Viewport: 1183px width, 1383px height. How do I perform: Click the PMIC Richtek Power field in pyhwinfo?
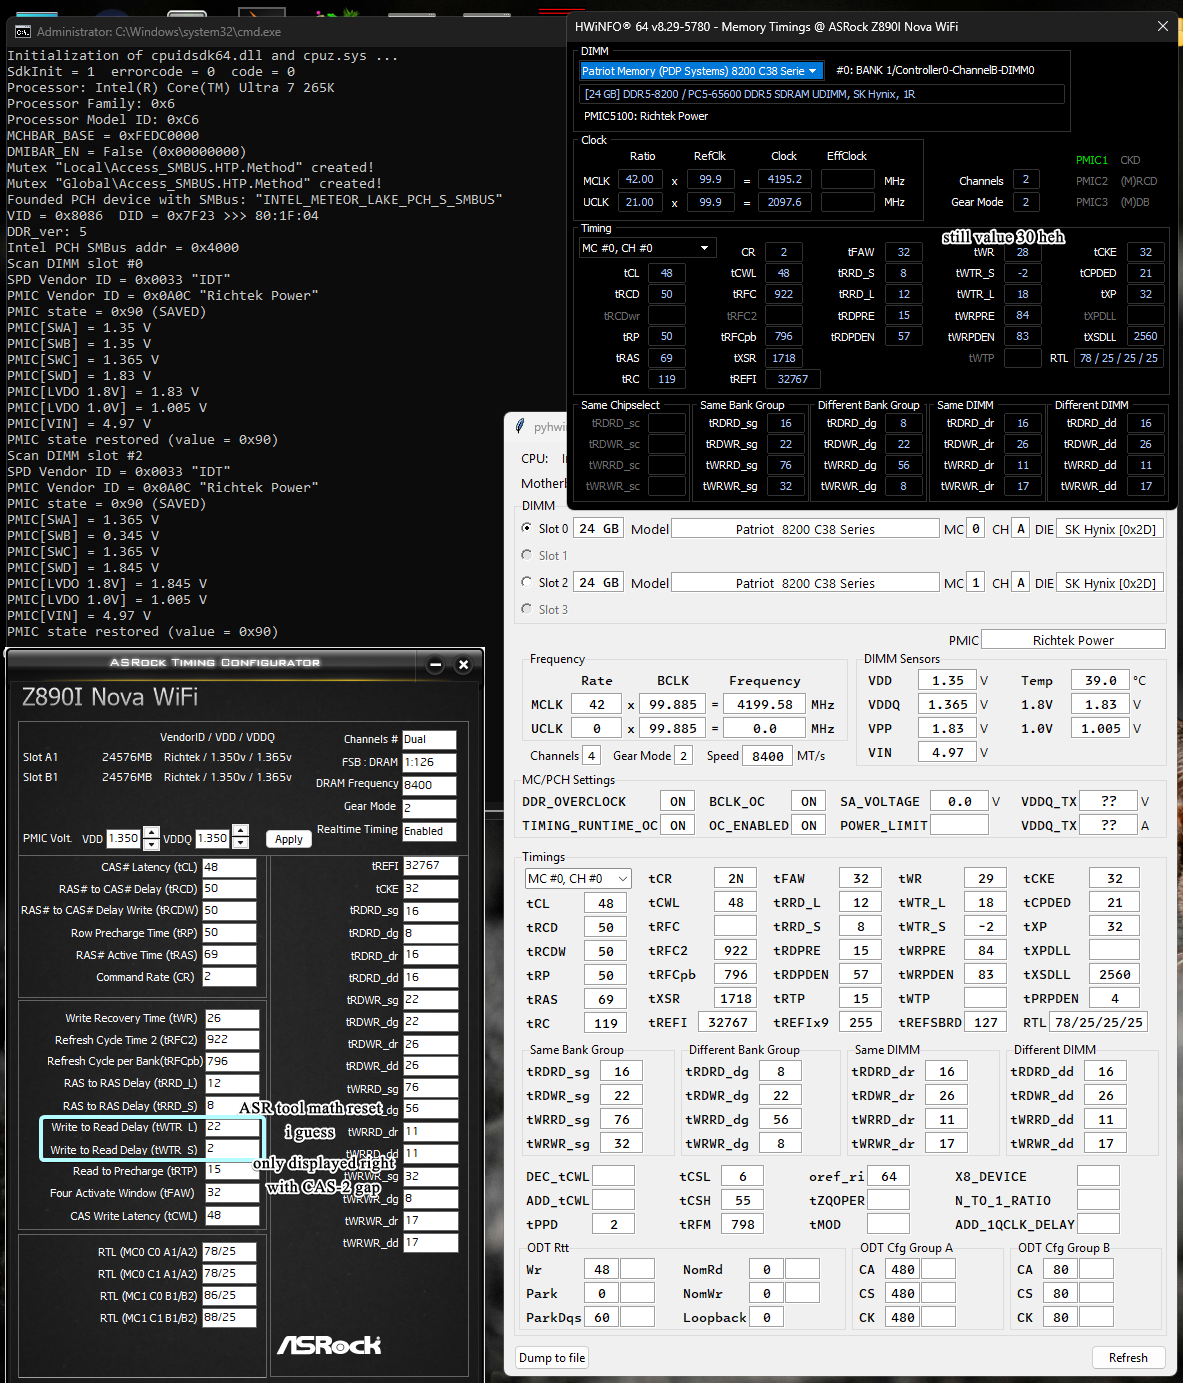[x=1073, y=640]
